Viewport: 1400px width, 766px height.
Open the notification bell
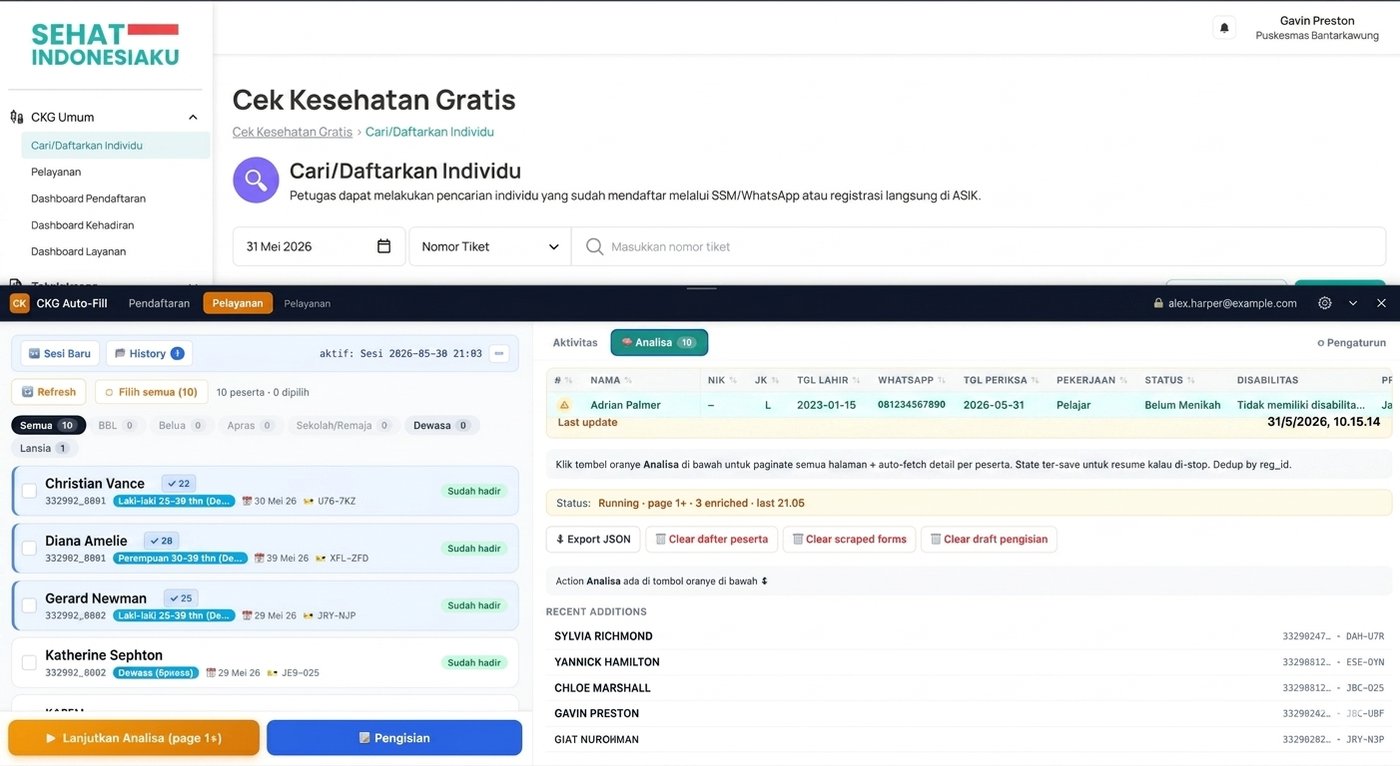click(x=1224, y=28)
